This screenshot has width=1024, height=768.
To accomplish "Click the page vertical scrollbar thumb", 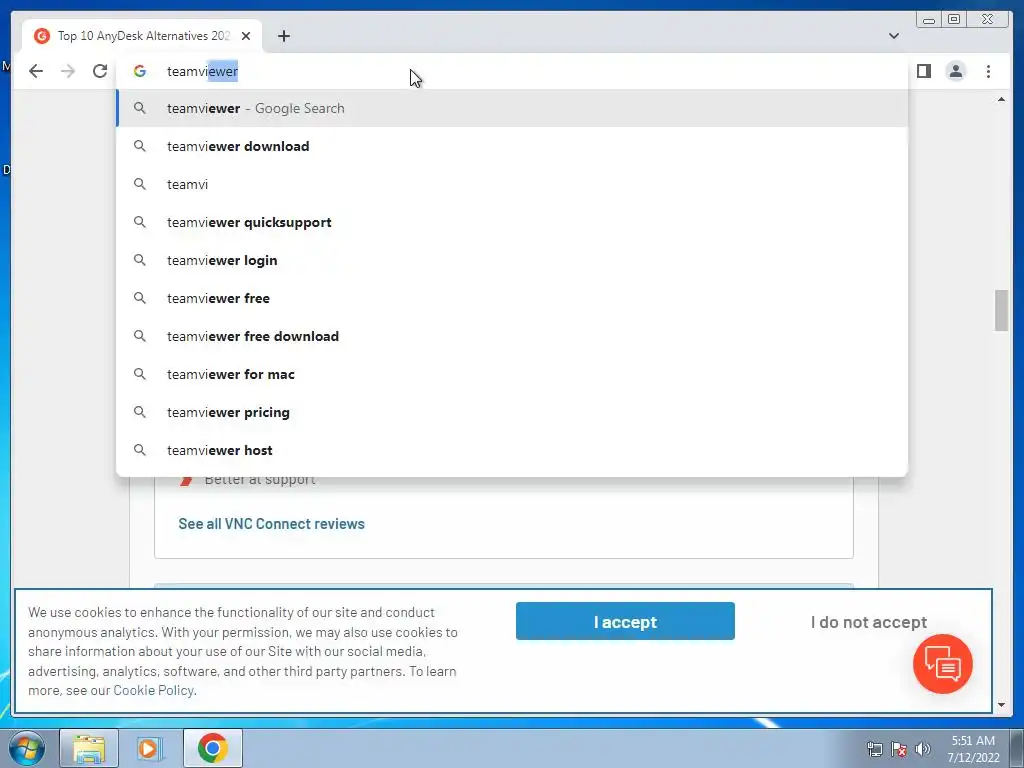I will pos(1001,310).
